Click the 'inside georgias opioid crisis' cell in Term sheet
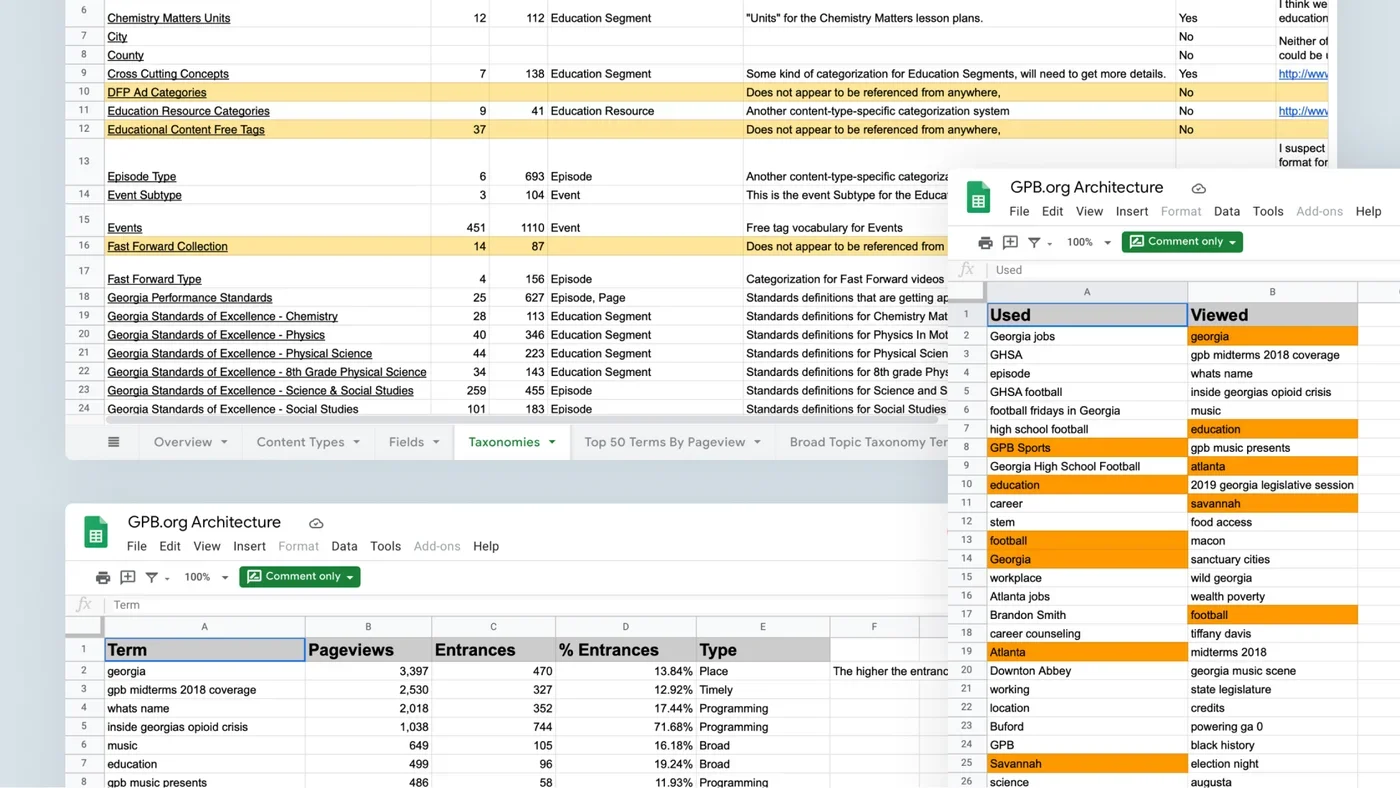Screen dimensions: 1400x788 (204, 727)
